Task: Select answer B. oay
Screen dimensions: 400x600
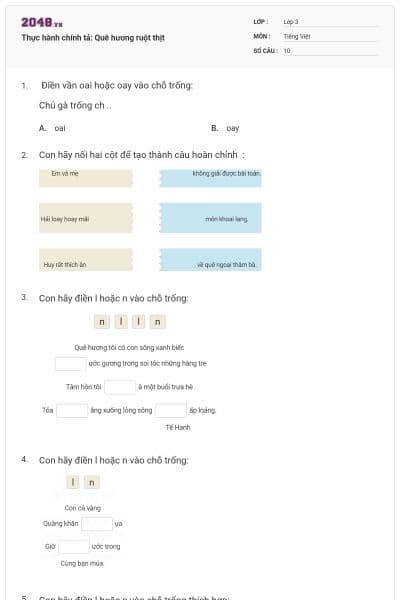Action: [225, 128]
